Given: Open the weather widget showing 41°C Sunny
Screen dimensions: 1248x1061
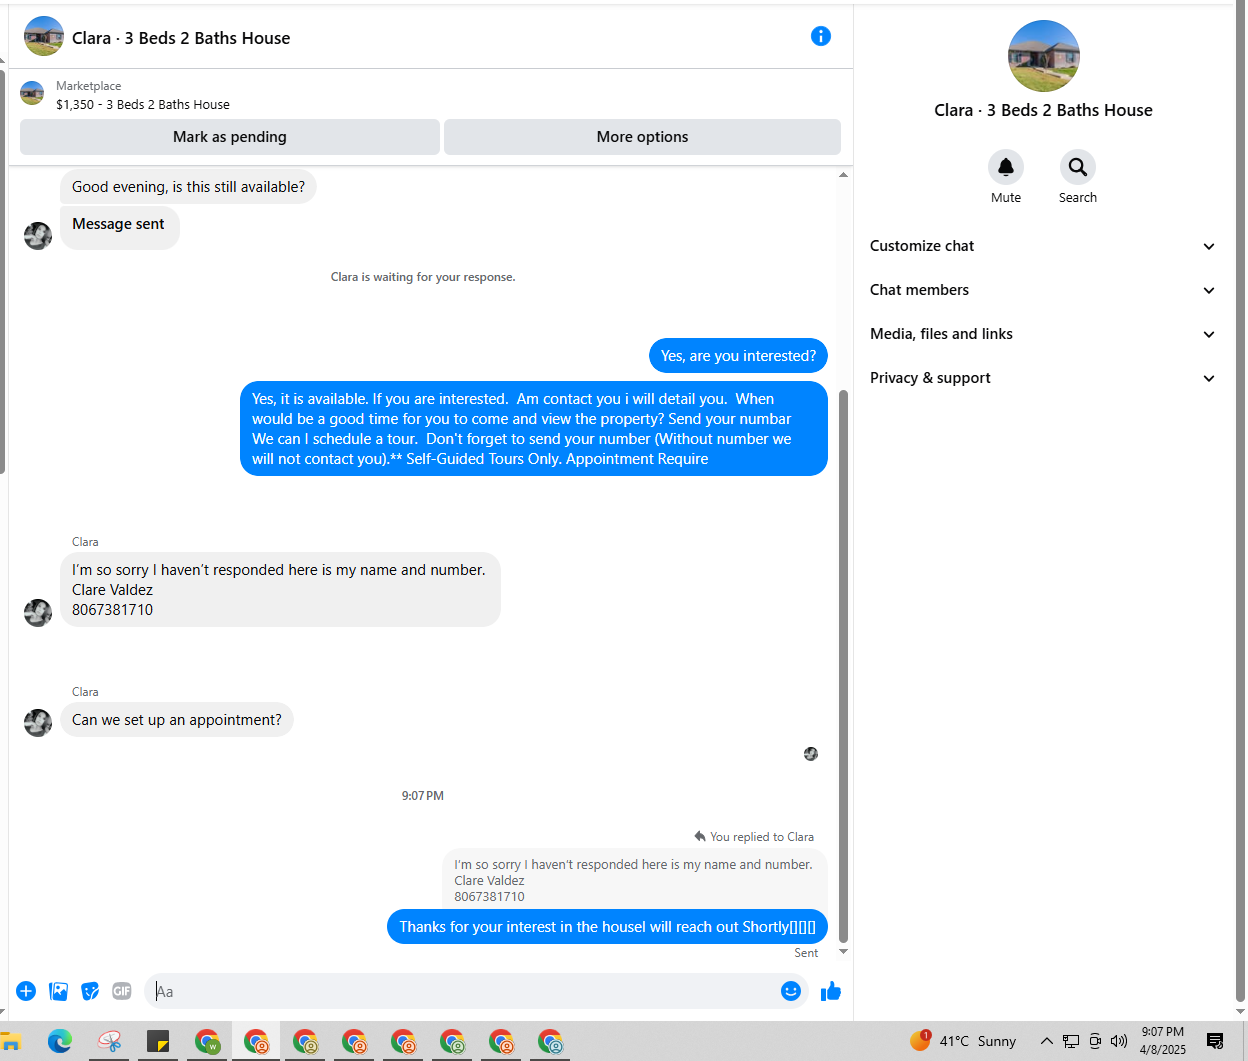Looking at the screenshot, I should [963, 1041].
